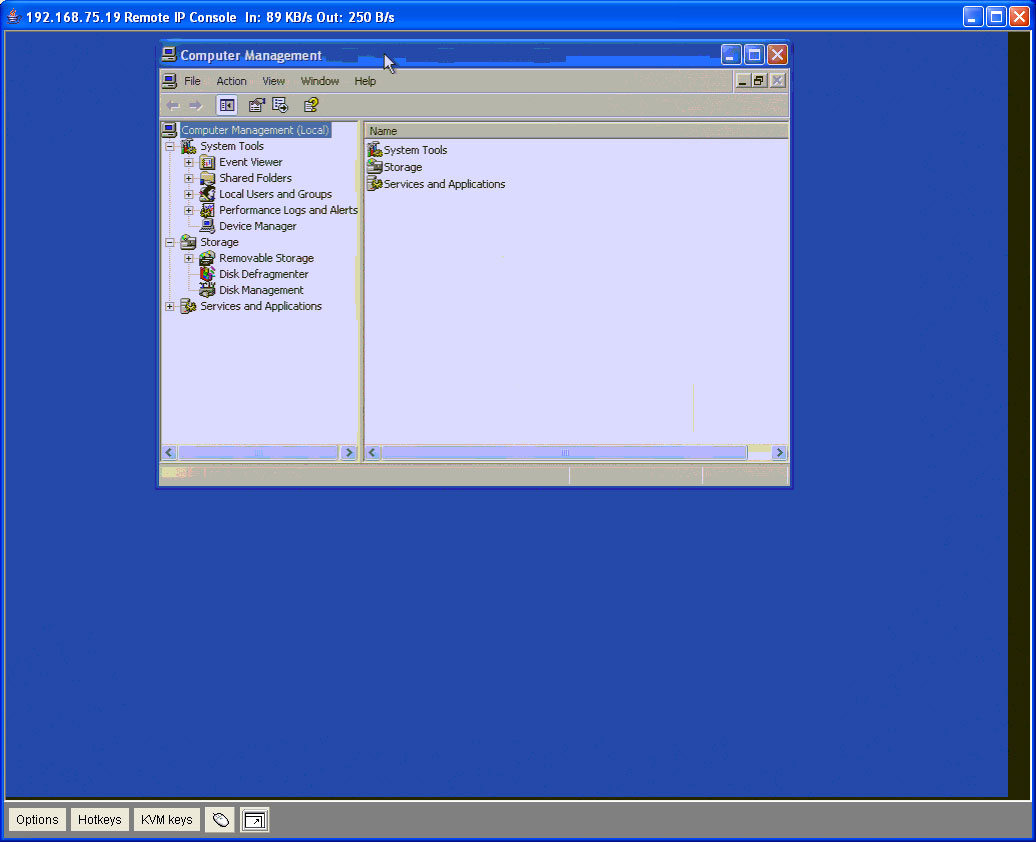Toggle the Show/Hide Console Tree toolbar icon

pyautogui.click(x=227, y=105)
